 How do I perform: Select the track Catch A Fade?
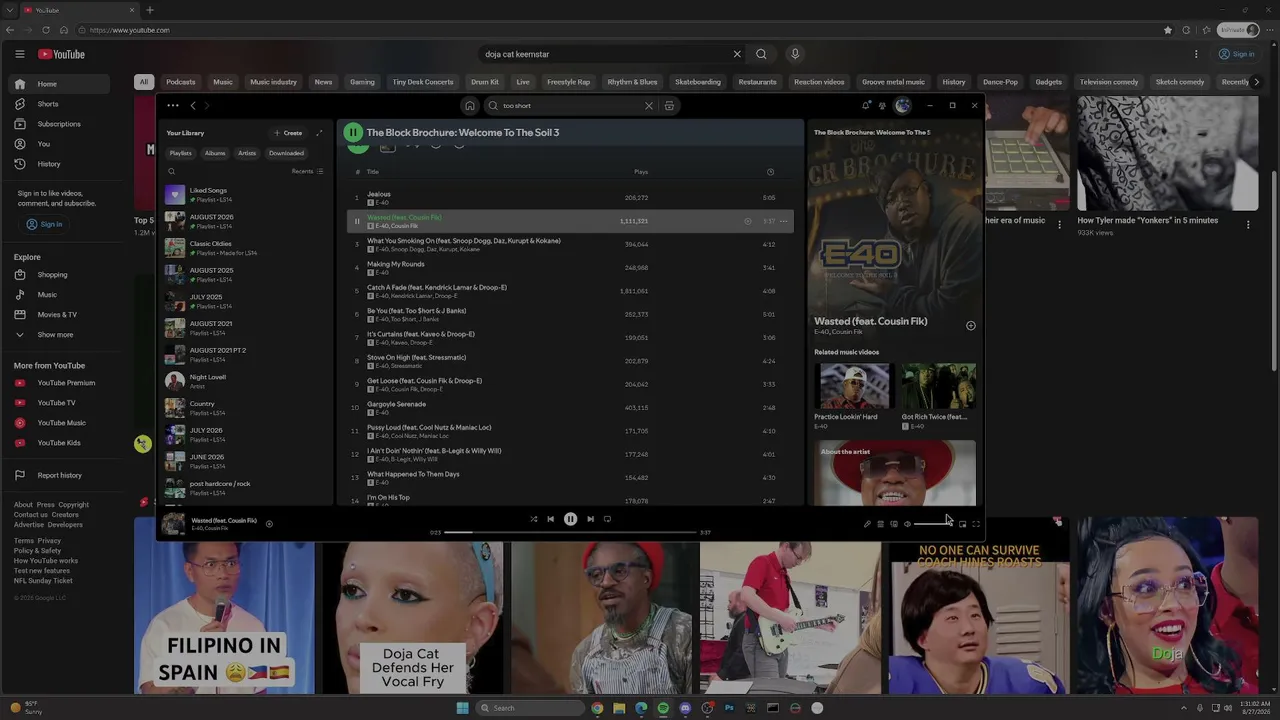pos(570,291)
